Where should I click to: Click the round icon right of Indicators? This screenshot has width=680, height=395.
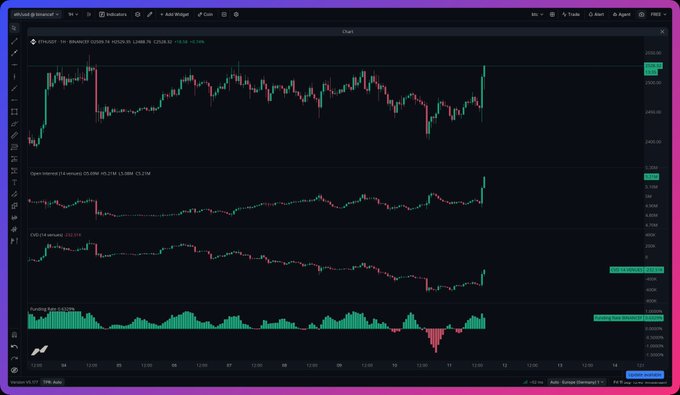[137, 14]
